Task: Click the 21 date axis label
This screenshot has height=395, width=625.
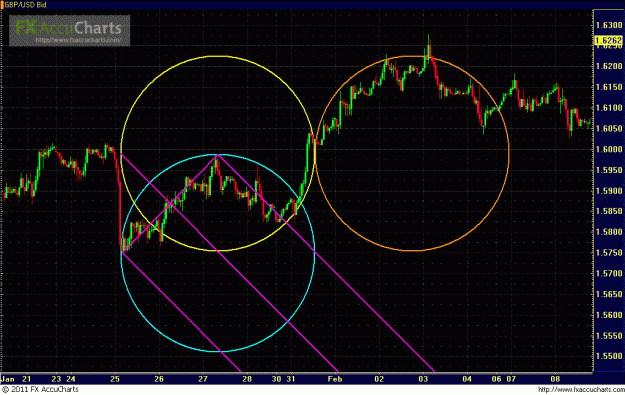Action: point(27,379)
